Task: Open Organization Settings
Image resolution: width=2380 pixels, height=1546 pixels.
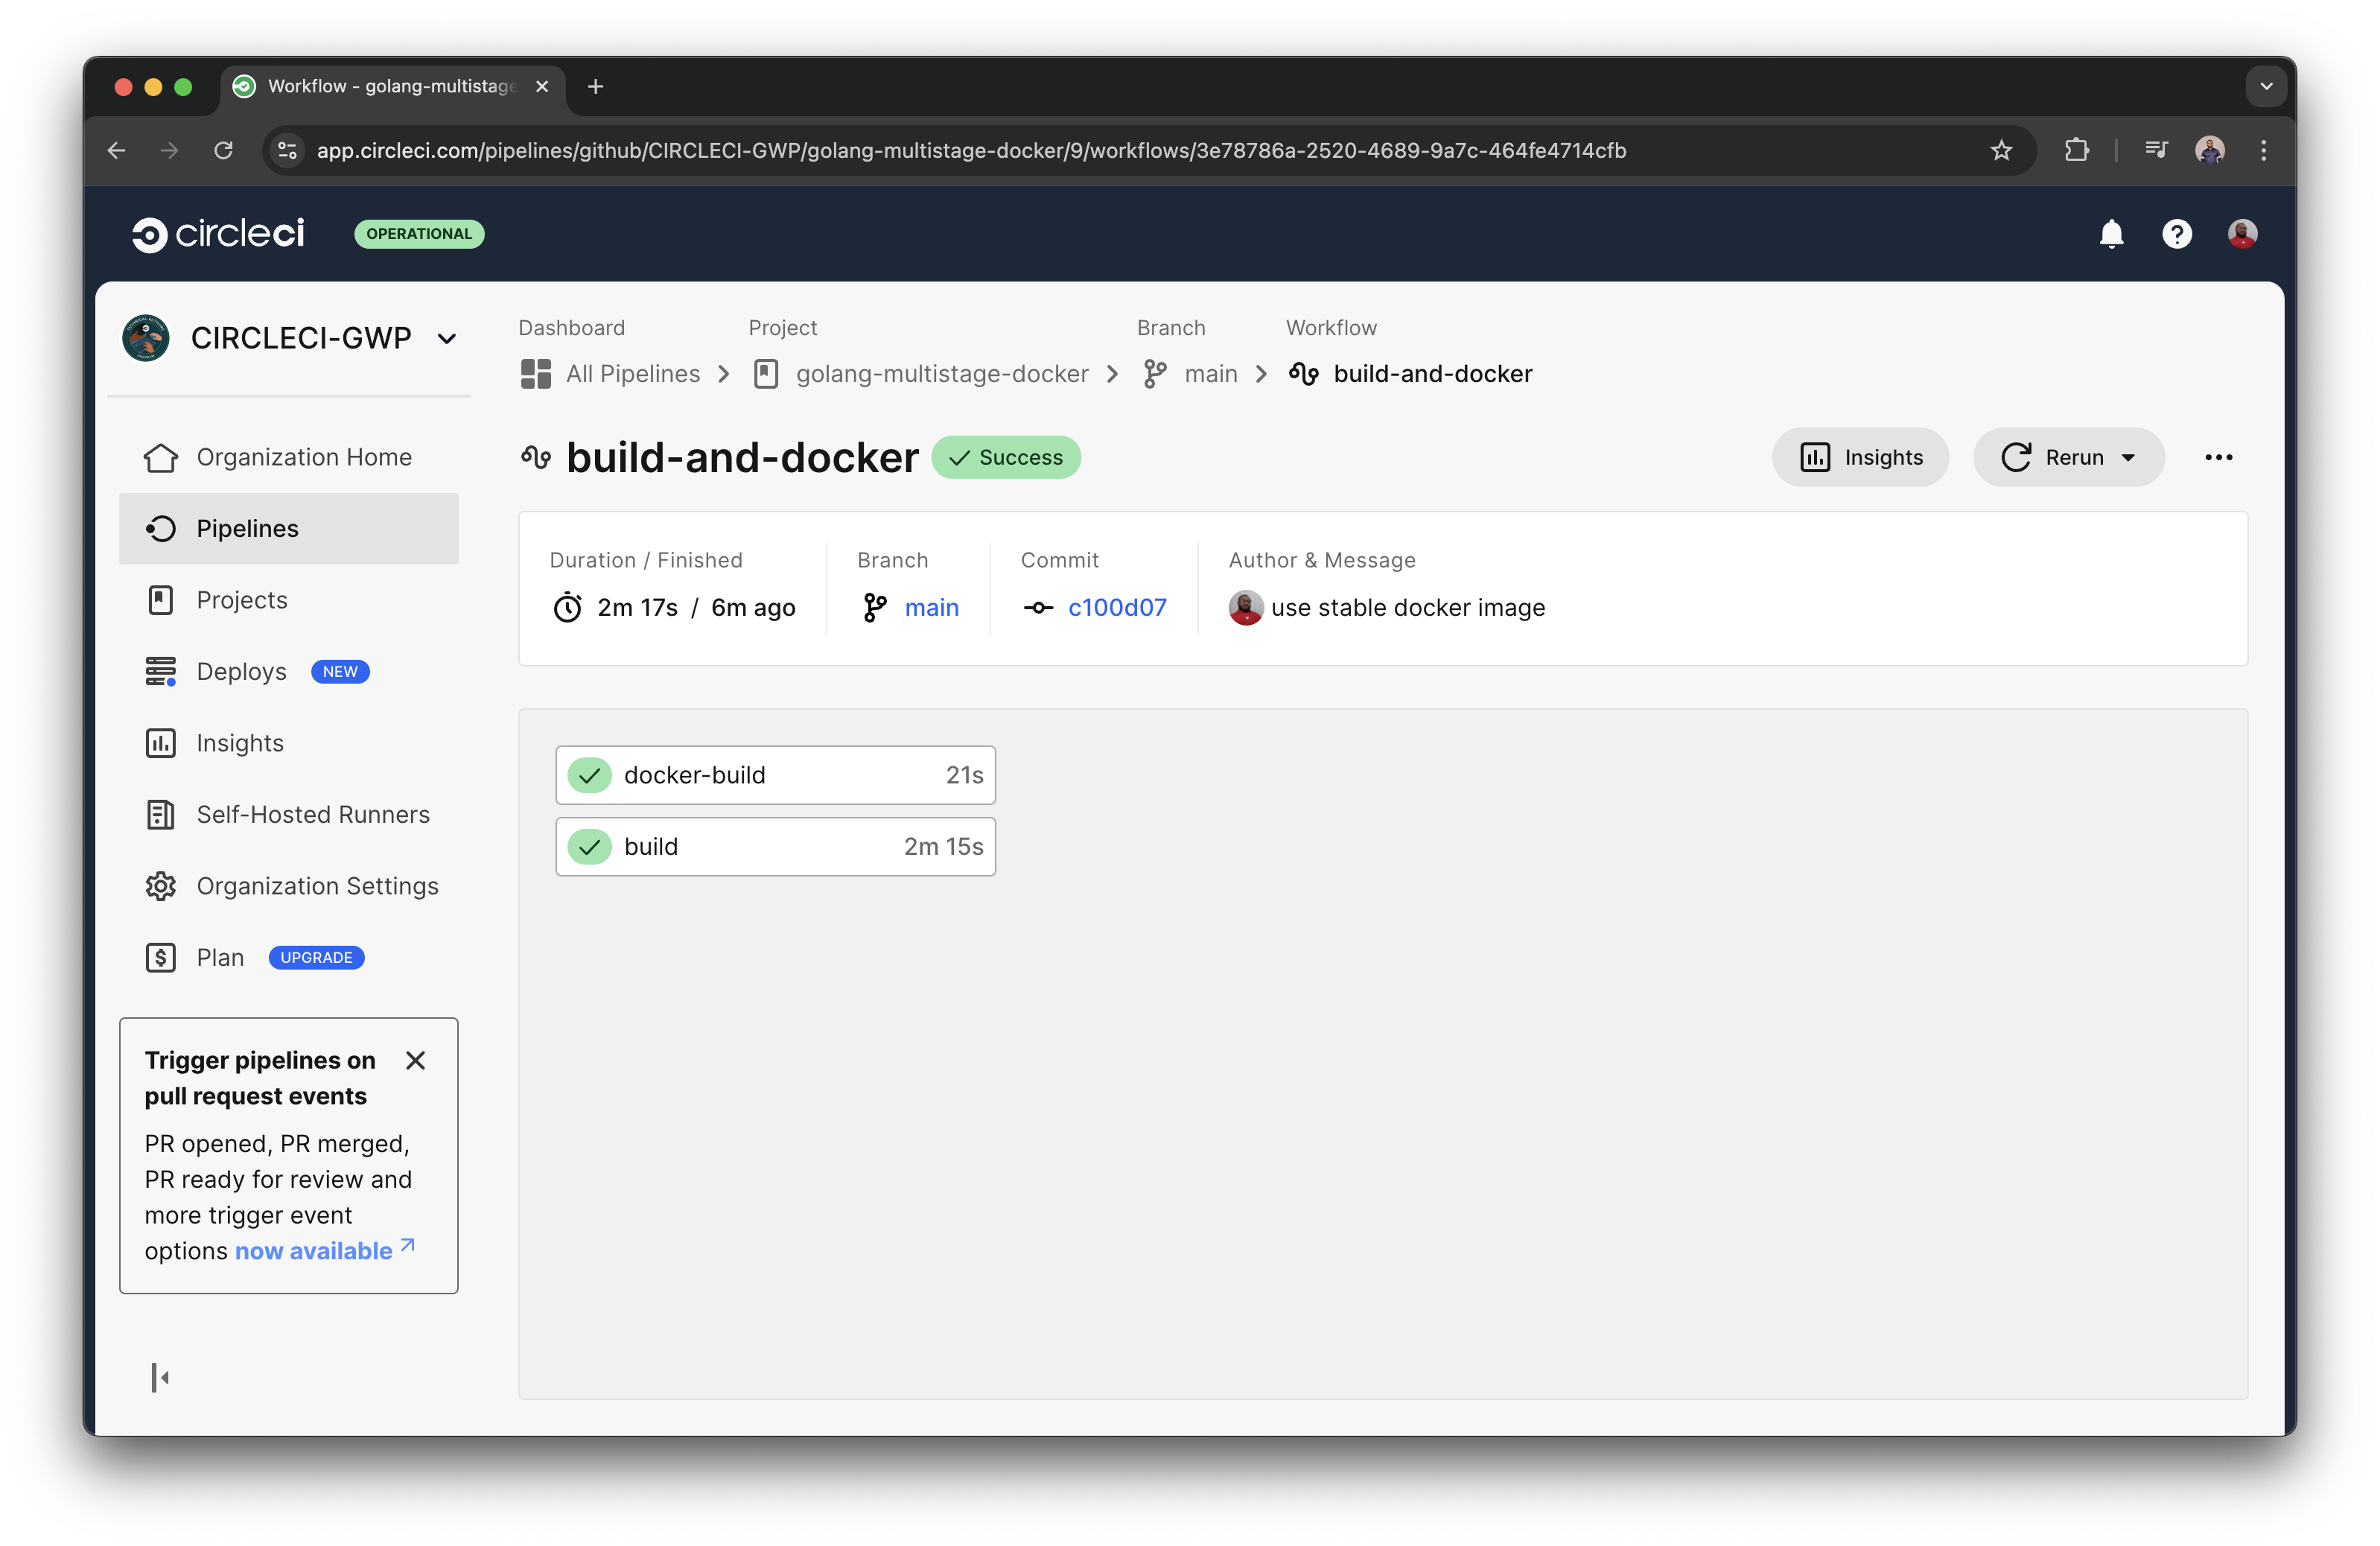Action: 317,886
